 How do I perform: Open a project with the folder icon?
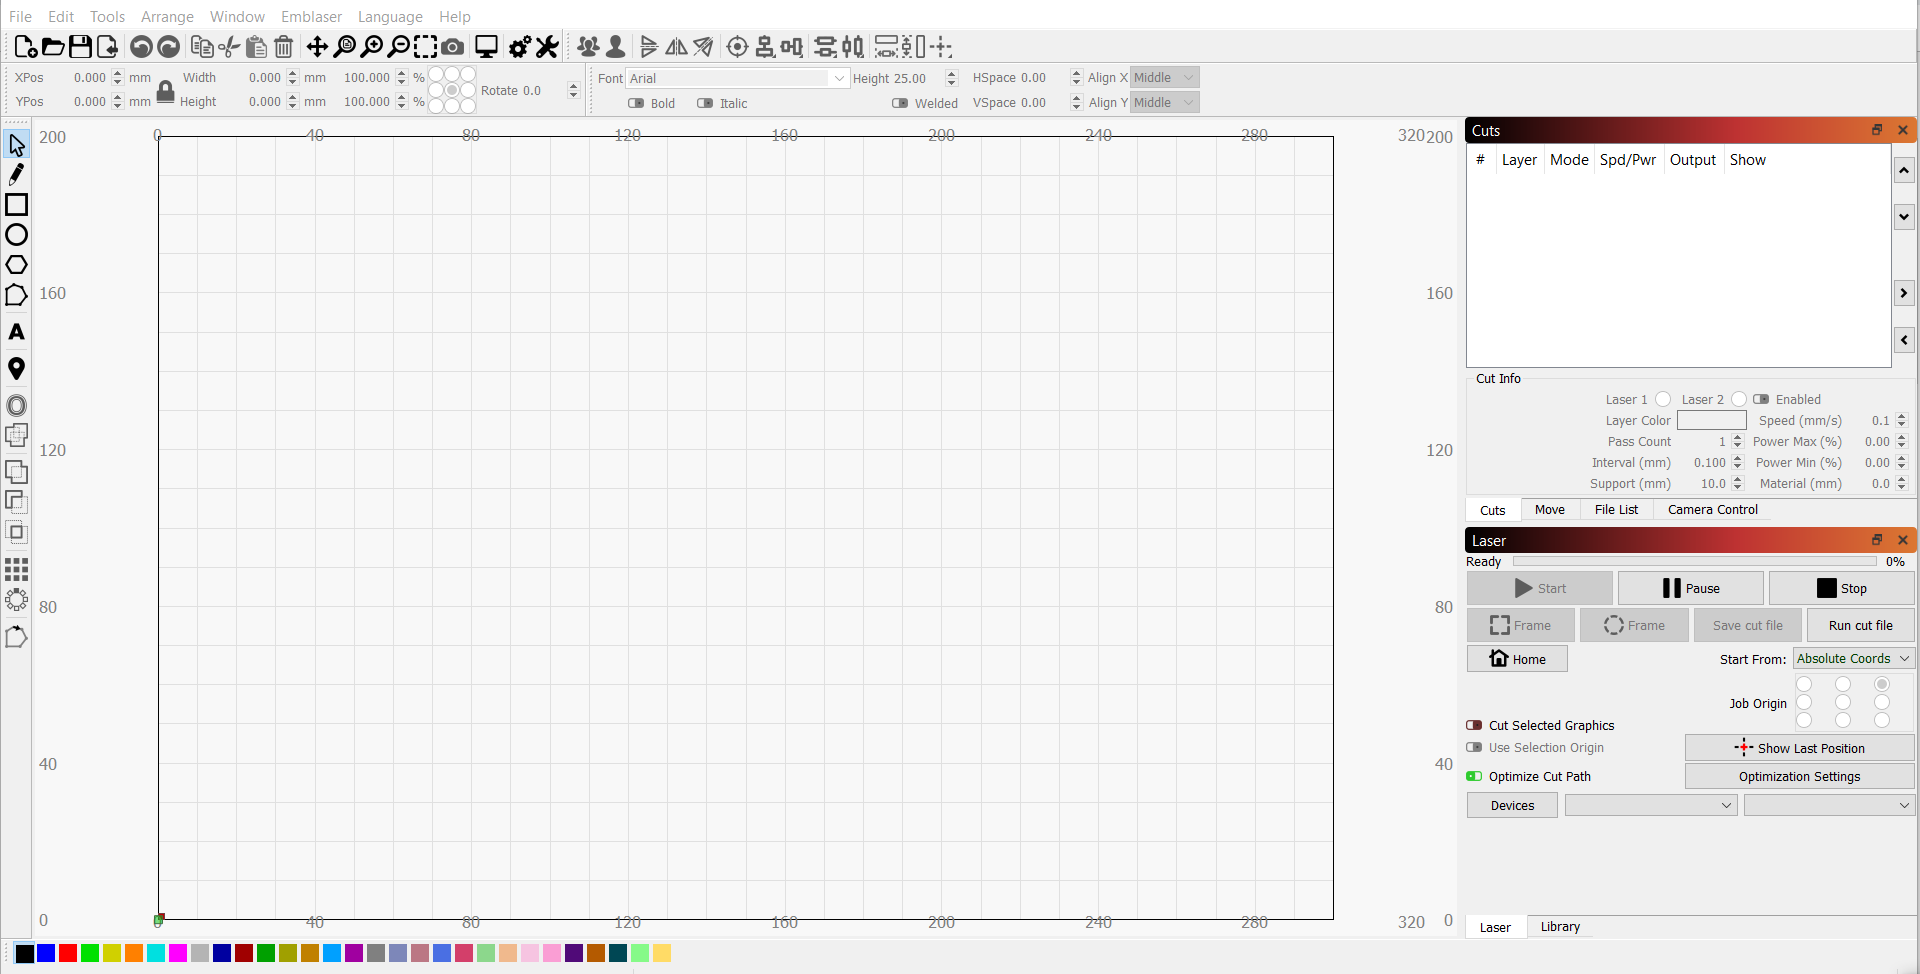click(53, 46)
